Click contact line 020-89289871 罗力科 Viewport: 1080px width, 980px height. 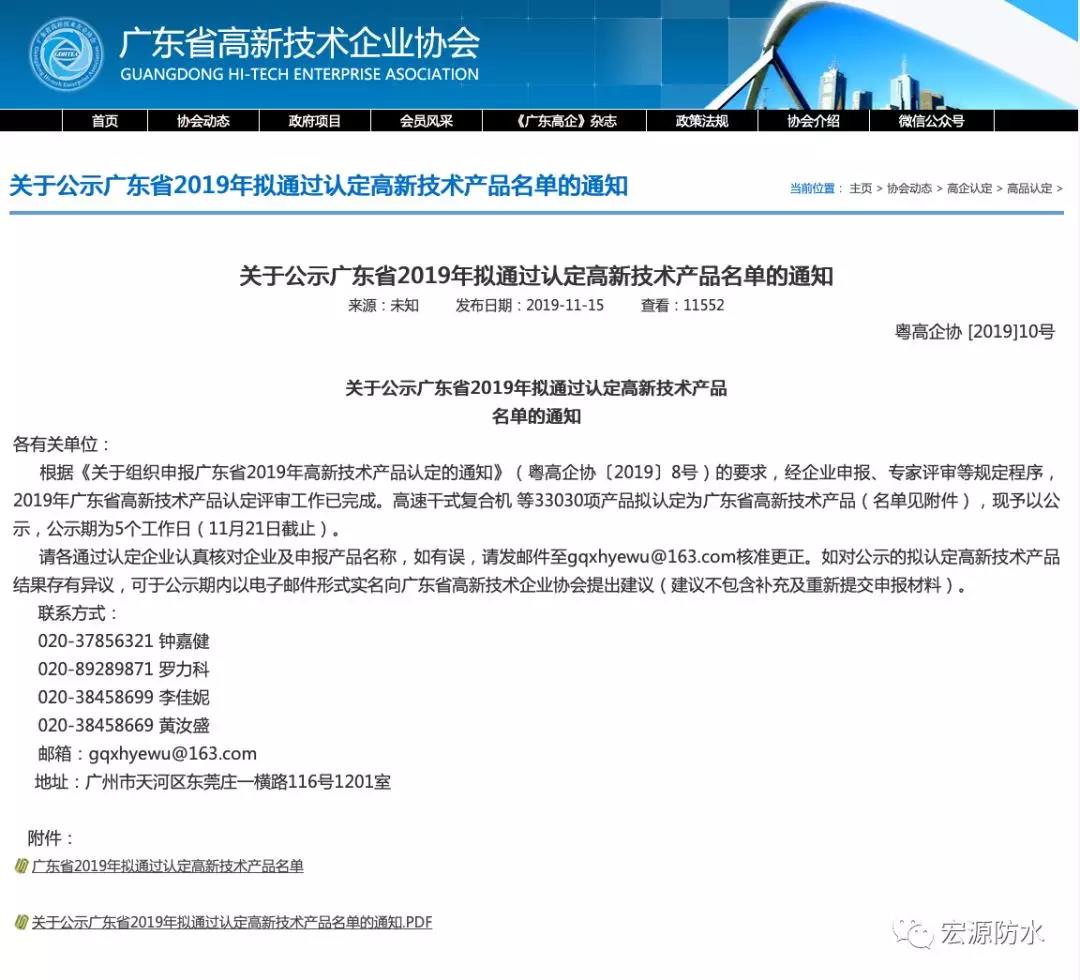click(124, 669)
